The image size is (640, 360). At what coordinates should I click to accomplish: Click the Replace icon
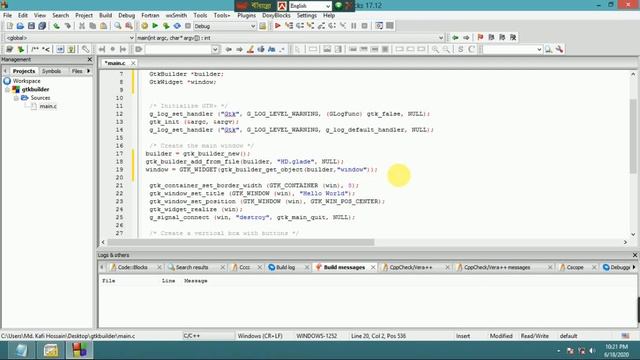point(129,26)
